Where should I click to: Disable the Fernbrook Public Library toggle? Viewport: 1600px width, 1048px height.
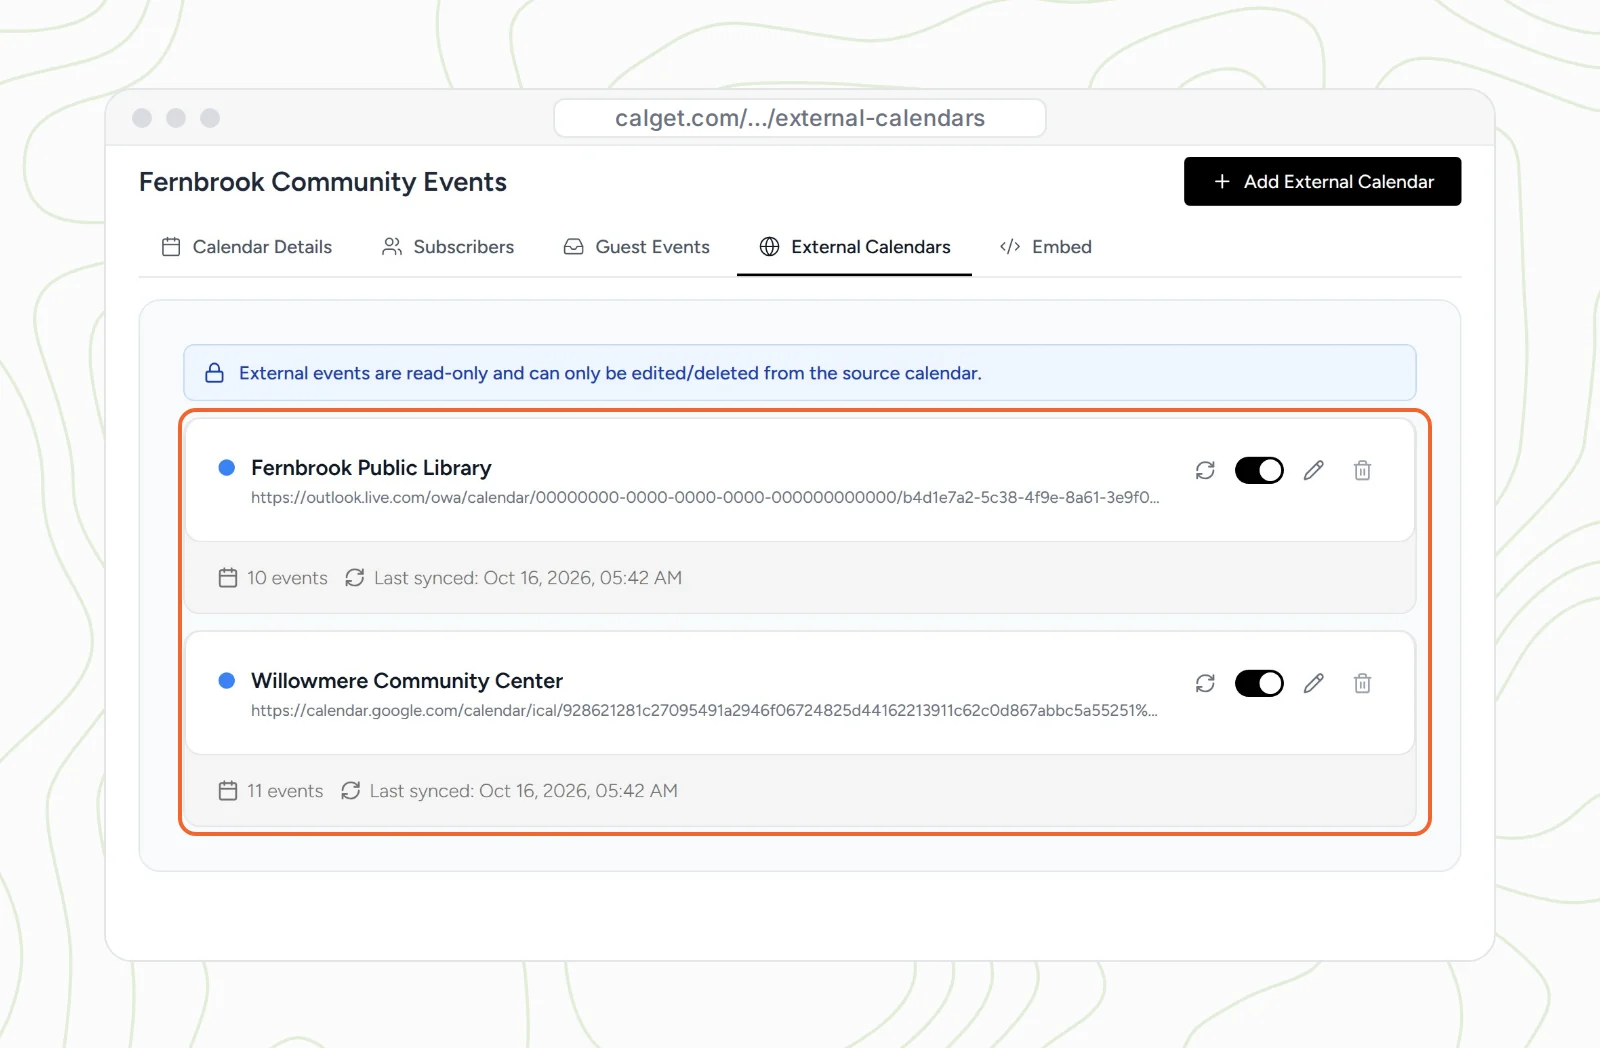1259,470
